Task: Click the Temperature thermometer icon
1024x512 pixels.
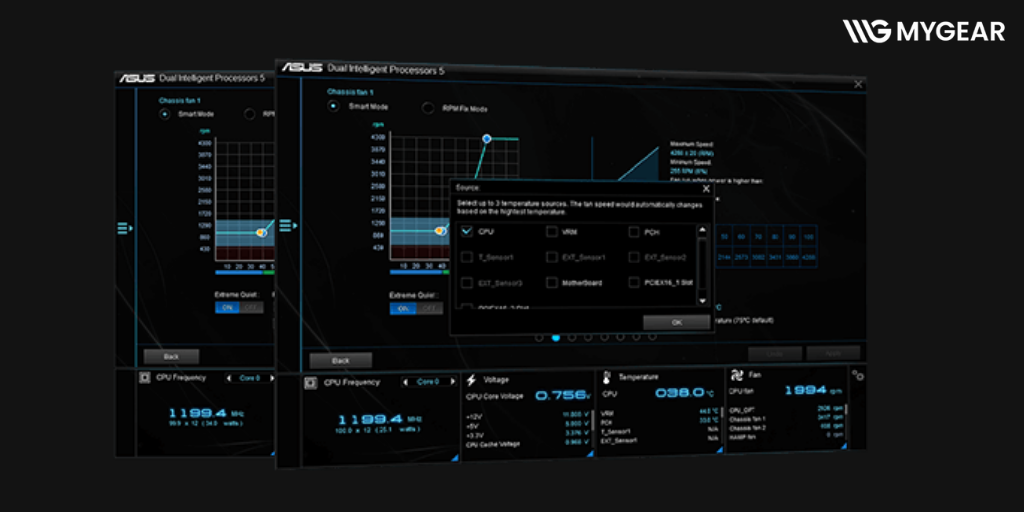Action: click(608, 377)
